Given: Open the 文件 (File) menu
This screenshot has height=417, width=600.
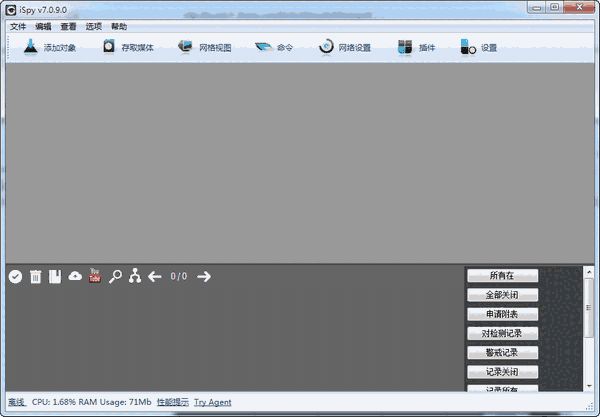Looking at the screenshot, I should pos(18,26).
